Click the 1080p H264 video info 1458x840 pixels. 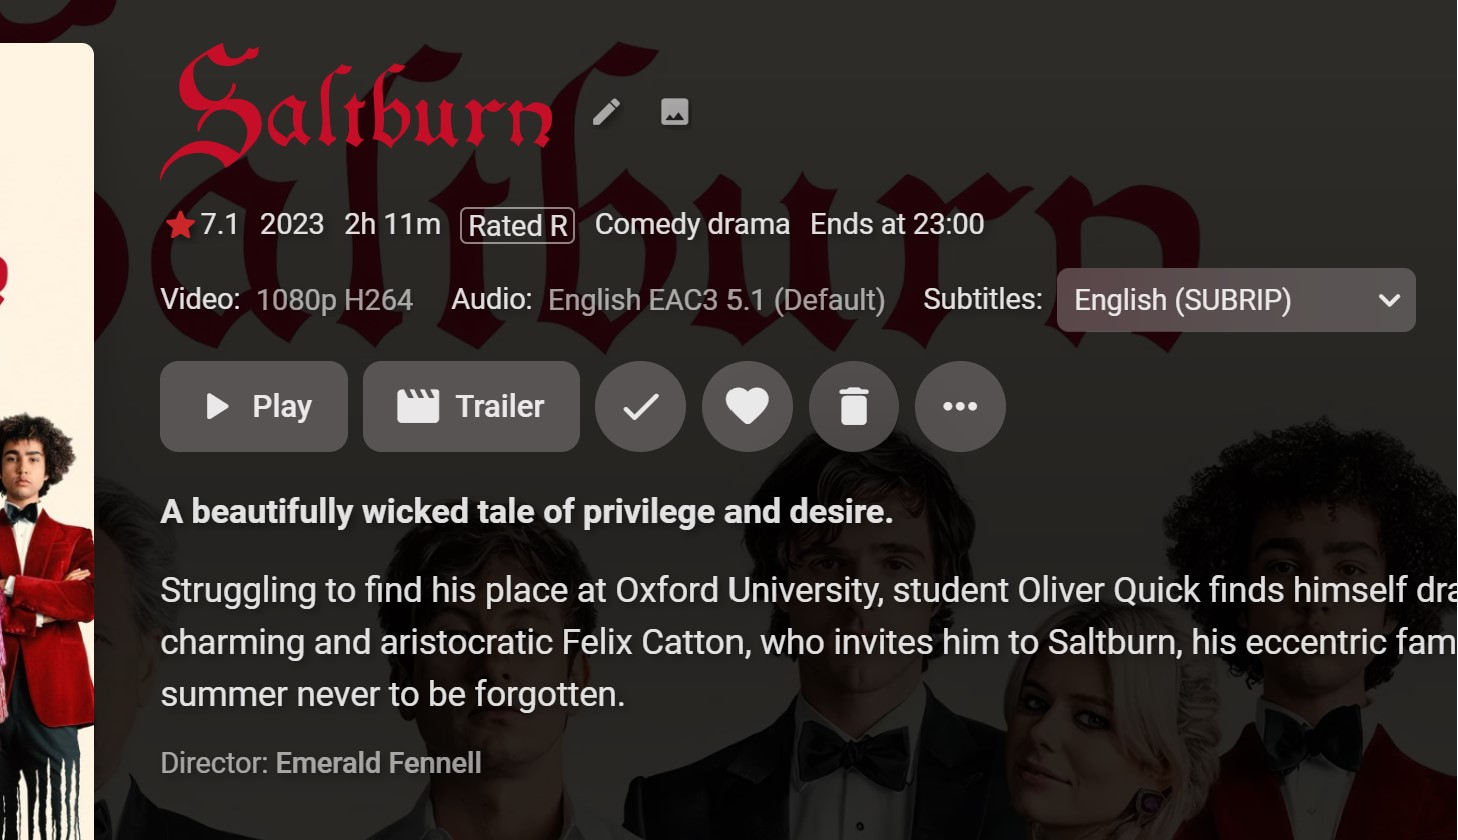(x=335, y=300)
